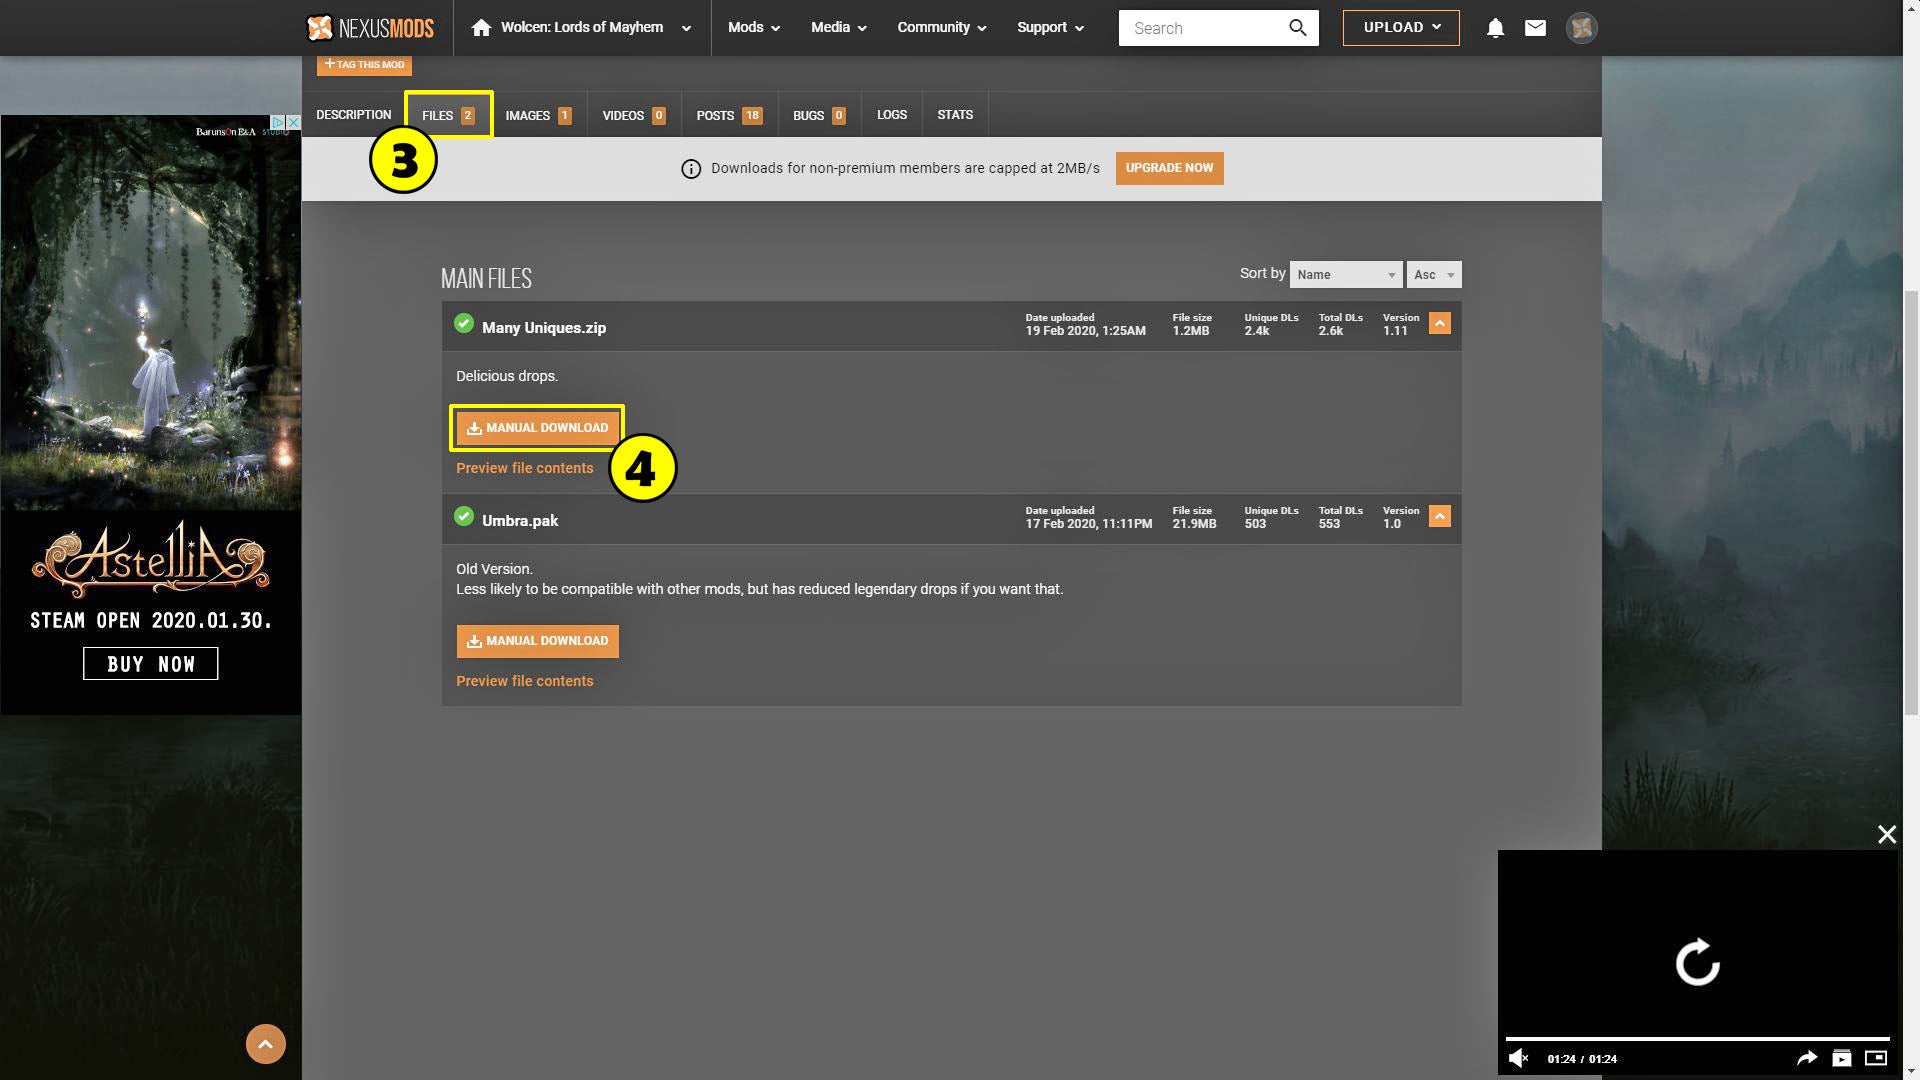This screenshot has width=1920, height=1080.
Task: Collapse Many Uniques.zip file entry
Action: click(1440, 323)
